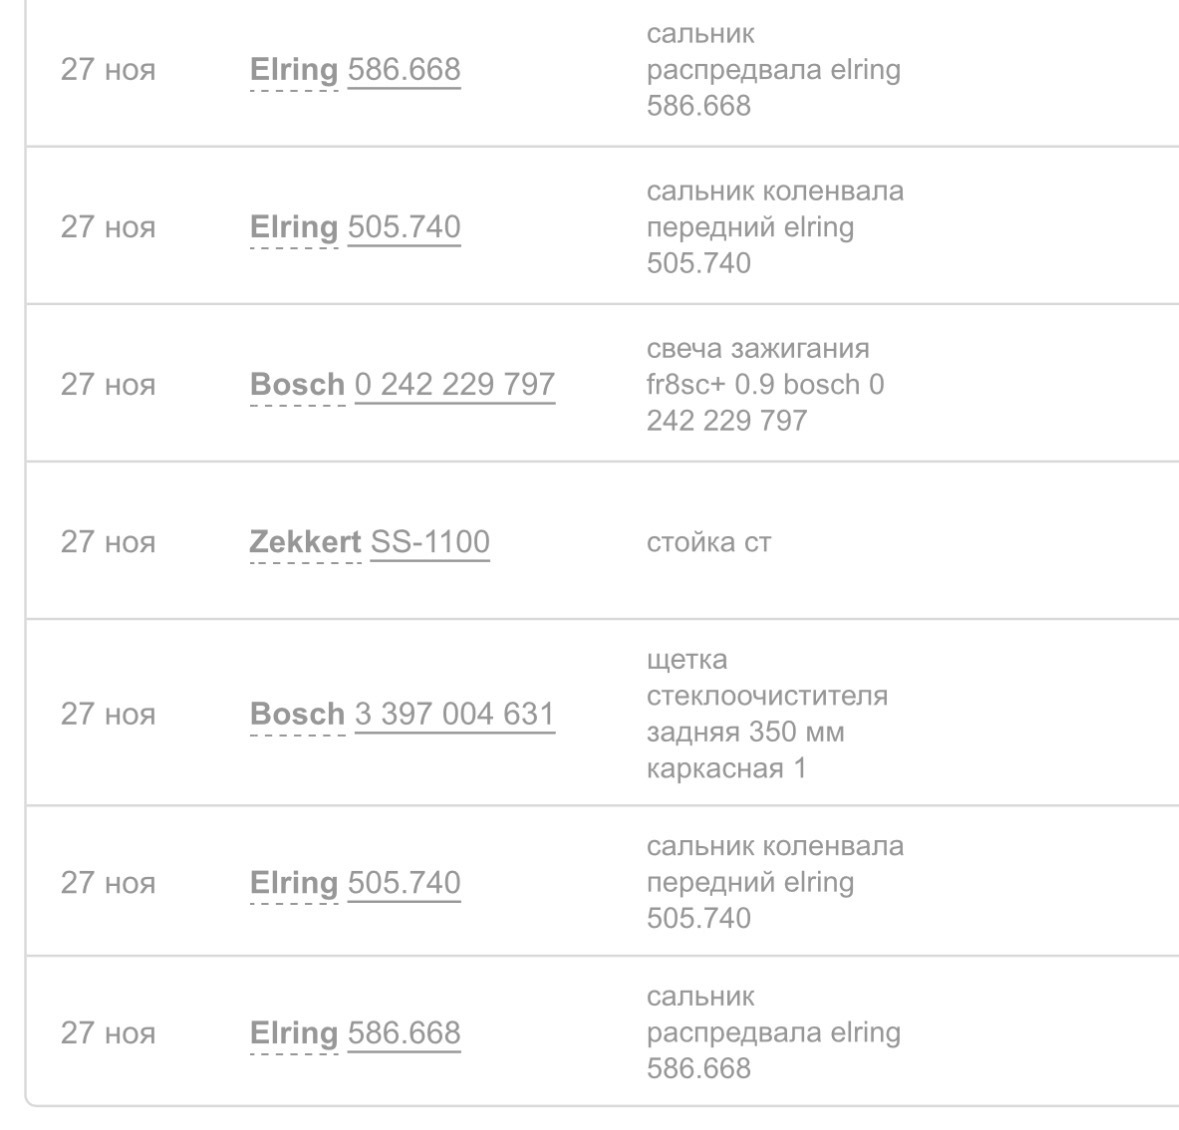Open the Bosch 0 242 229 797 part number link

(454, 385)
